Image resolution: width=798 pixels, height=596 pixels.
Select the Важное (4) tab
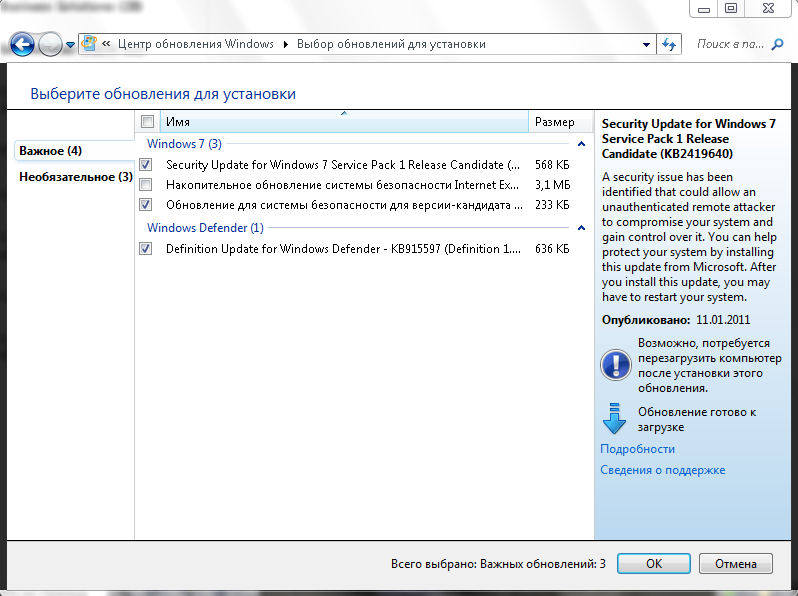pyautogui.click(x=74, y=151)
